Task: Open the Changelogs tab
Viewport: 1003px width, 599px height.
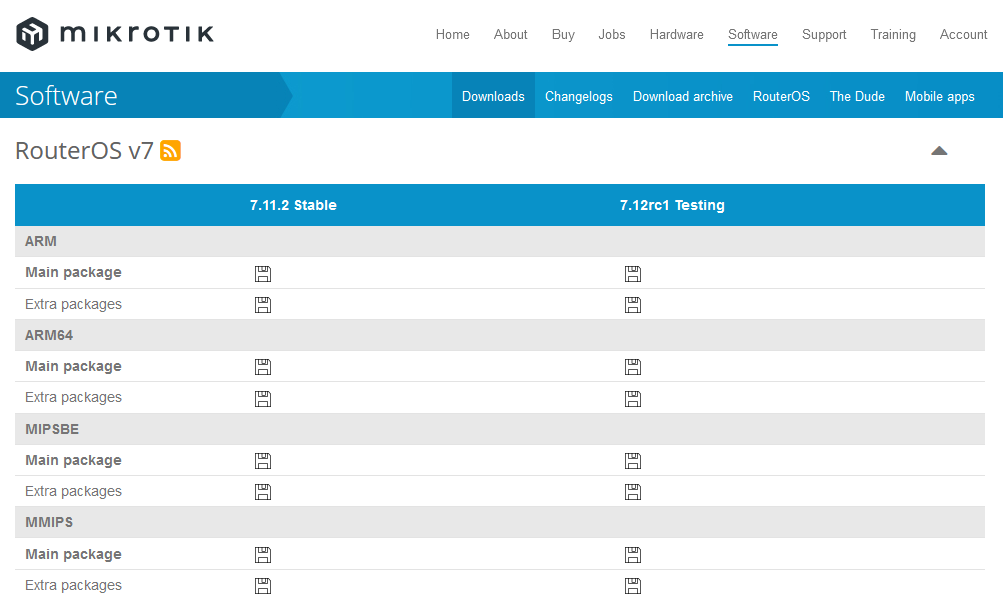Action: tap(578, 96)
